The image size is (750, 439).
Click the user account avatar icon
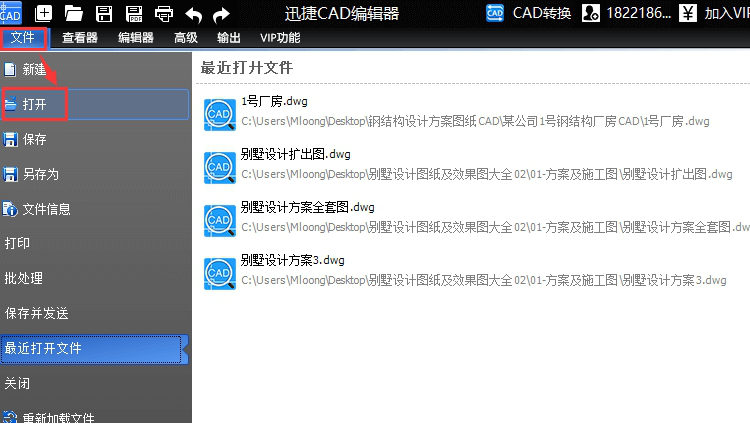pos(591,13)
